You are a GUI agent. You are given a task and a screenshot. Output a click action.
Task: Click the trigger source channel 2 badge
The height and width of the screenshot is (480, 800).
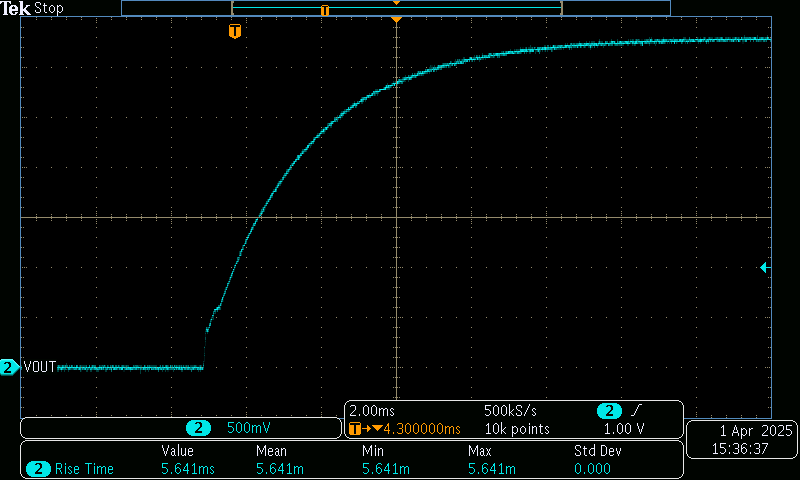(609, 411)
